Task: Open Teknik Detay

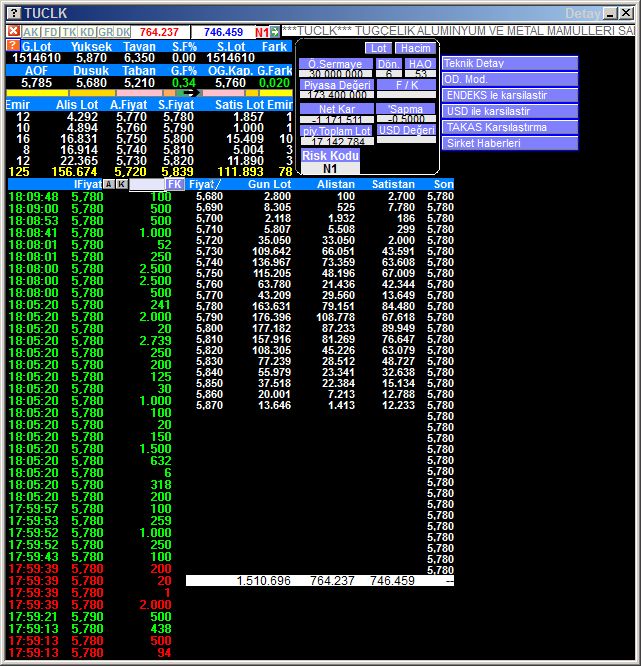Action: tap(510, 63)
